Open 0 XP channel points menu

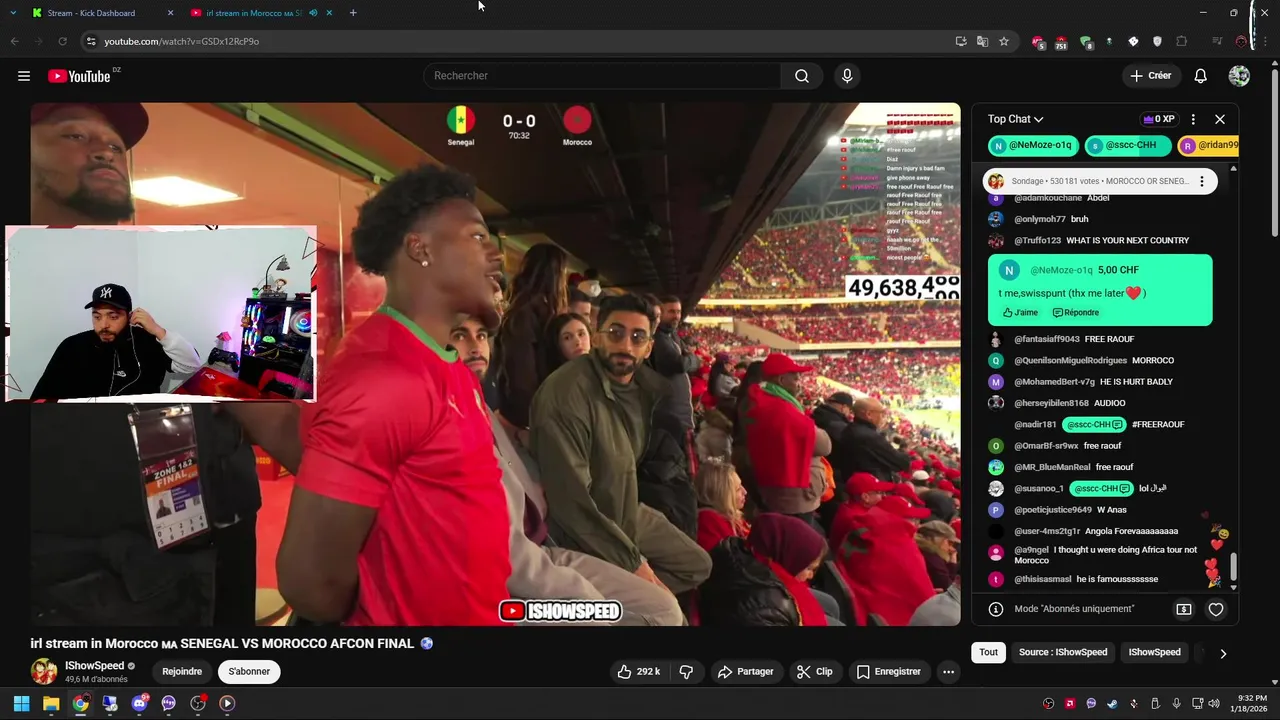[1159, 119]
